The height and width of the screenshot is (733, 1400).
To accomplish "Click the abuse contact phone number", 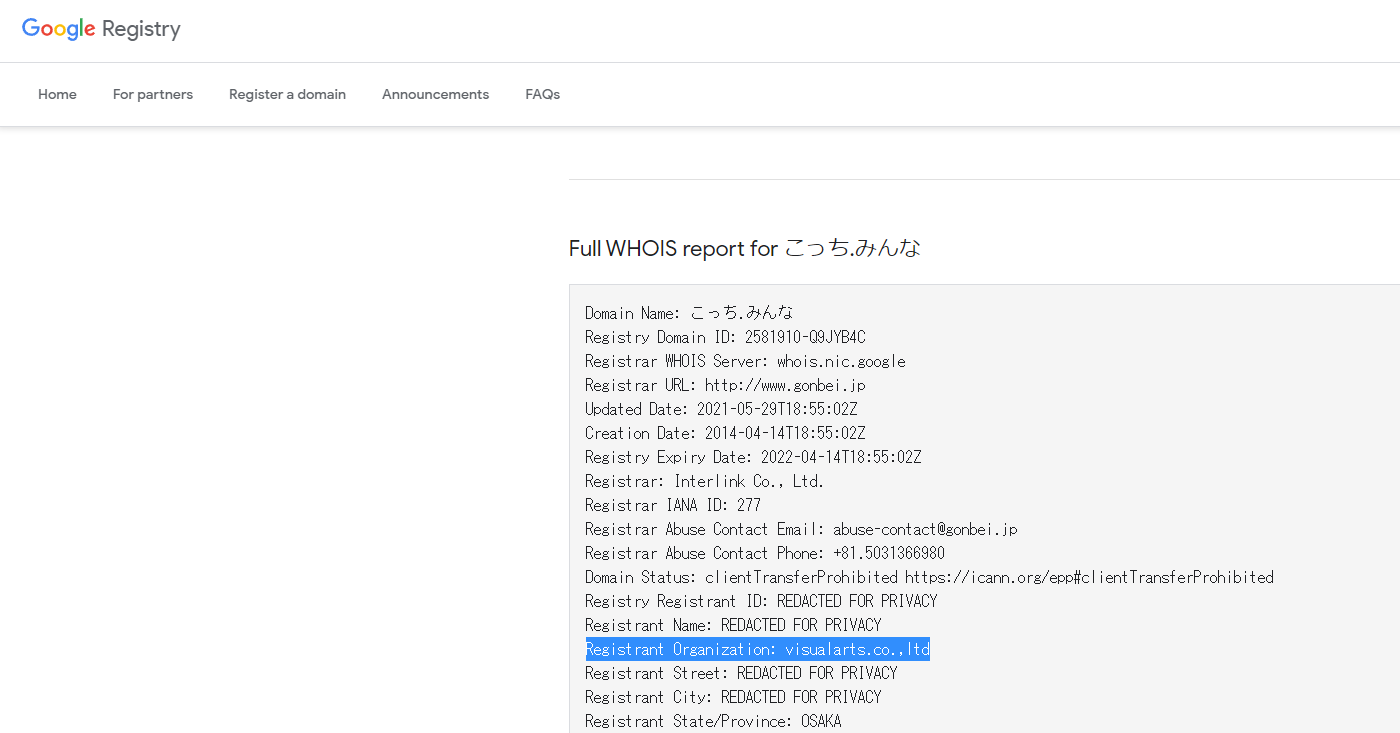I will (889, 553).
